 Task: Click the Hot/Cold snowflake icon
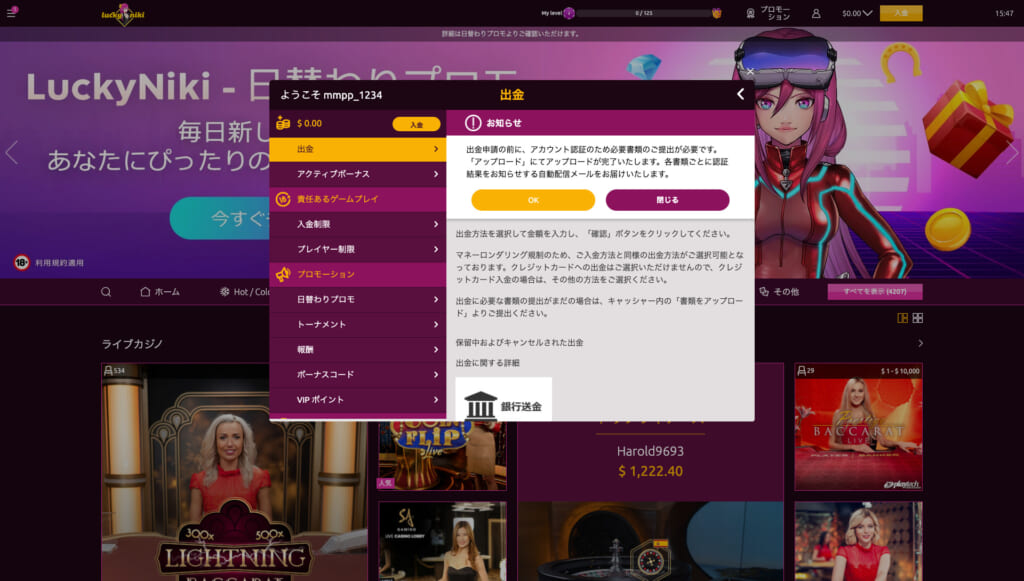225,292
